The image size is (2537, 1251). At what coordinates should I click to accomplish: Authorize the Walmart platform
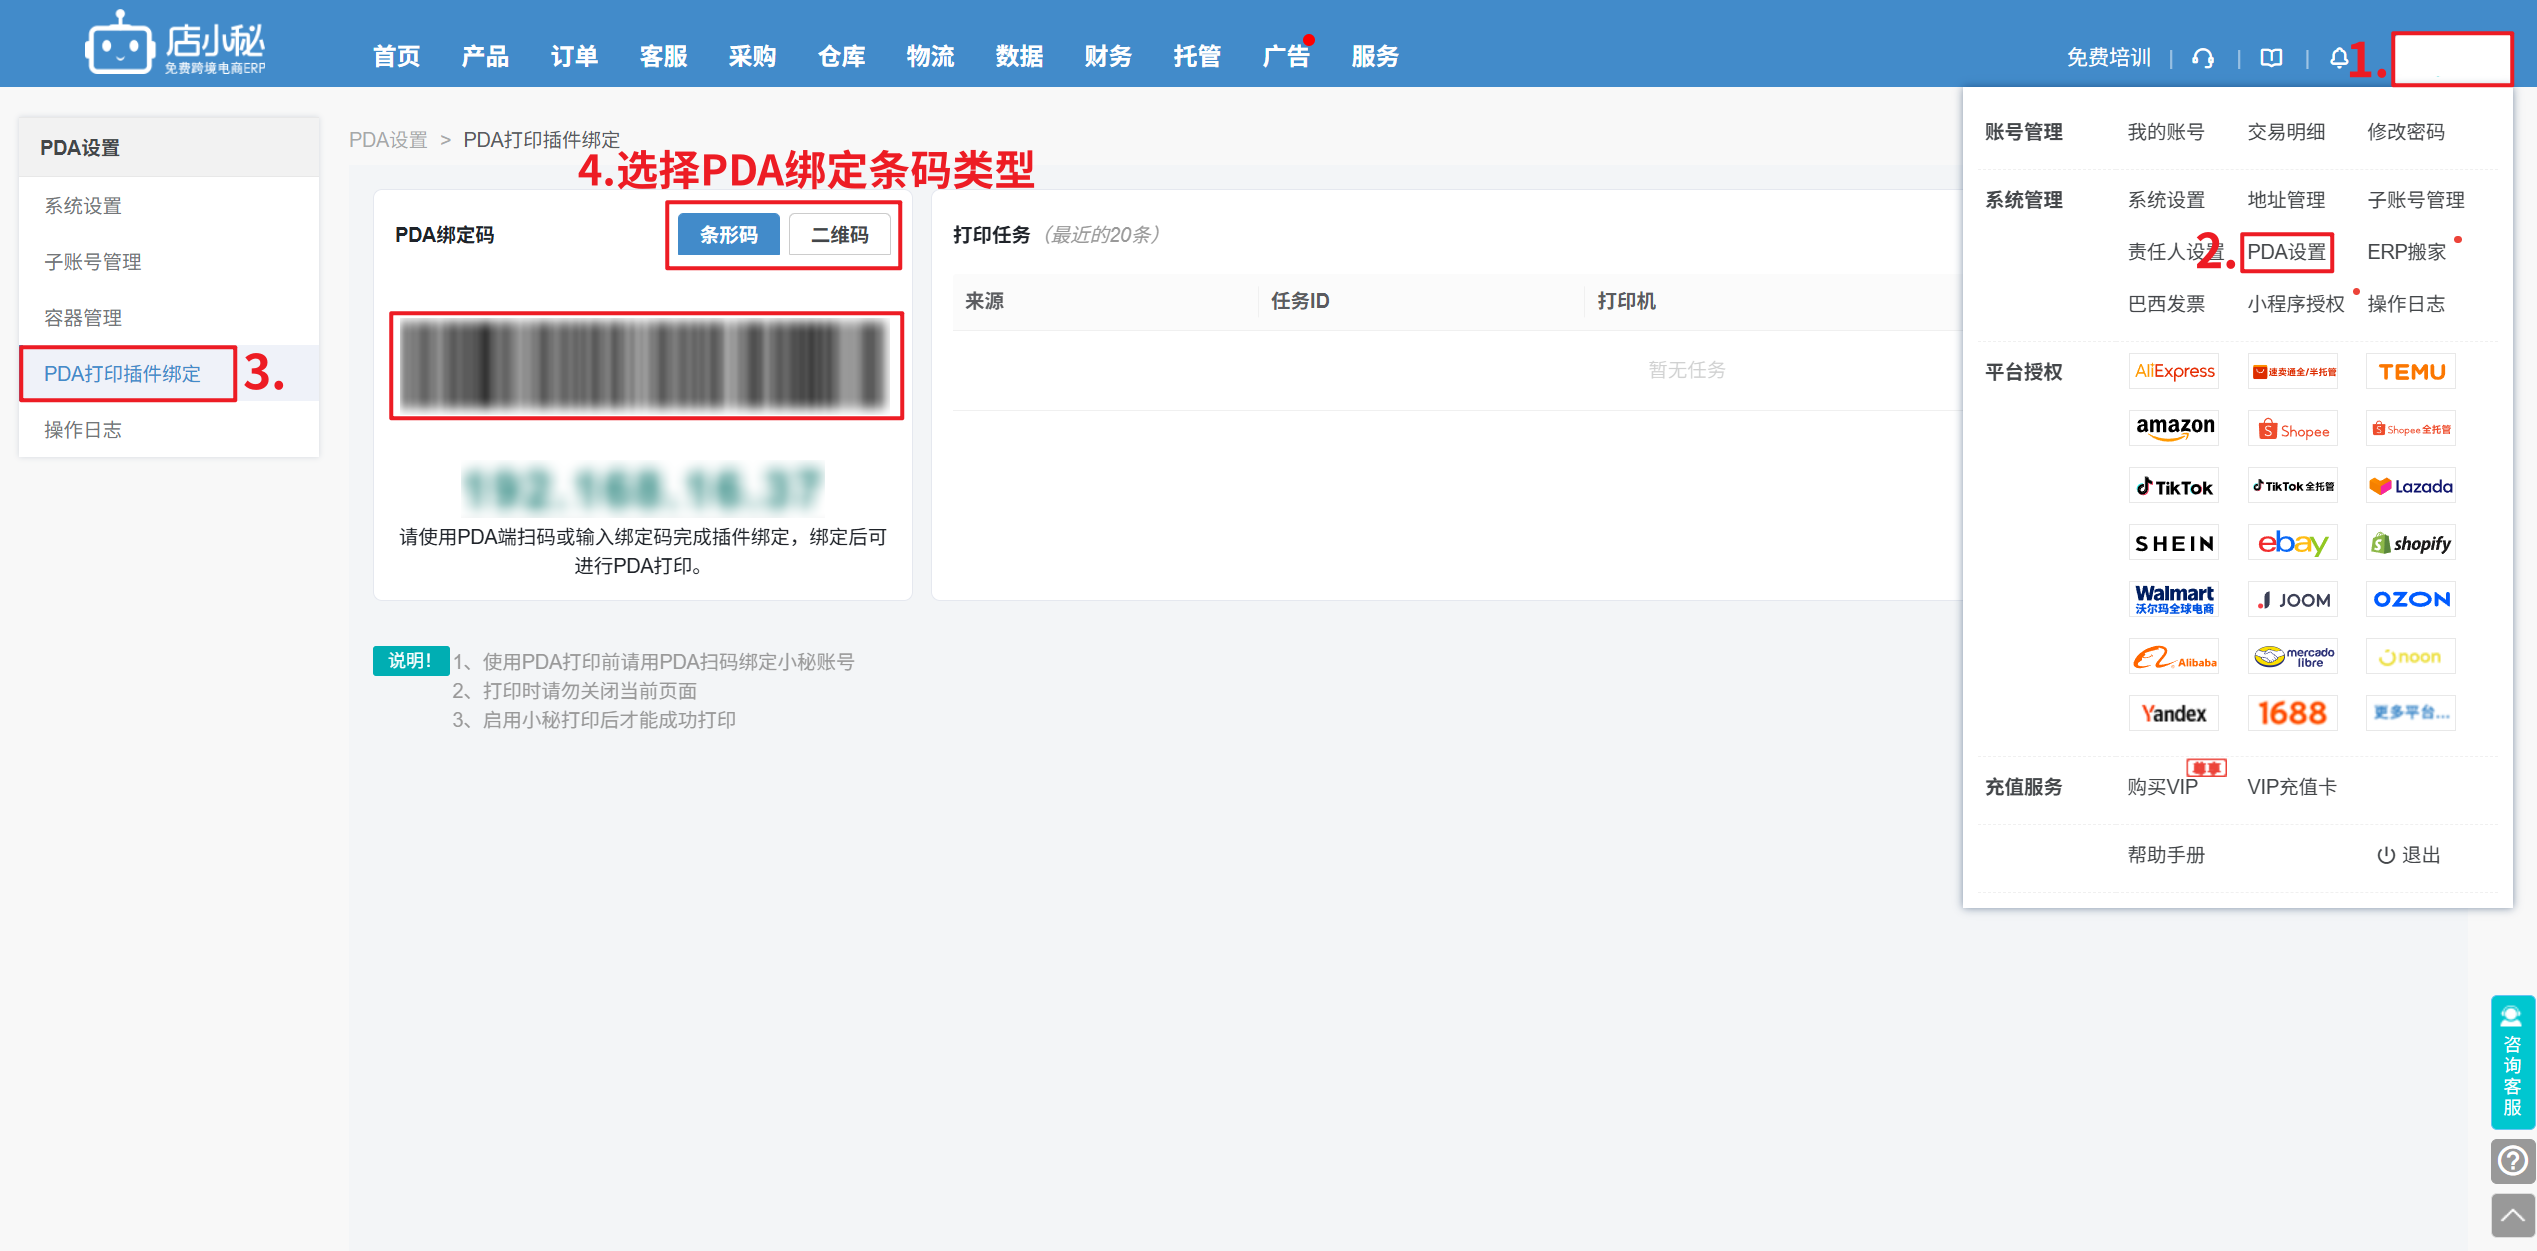click(x=2174, y=600)
